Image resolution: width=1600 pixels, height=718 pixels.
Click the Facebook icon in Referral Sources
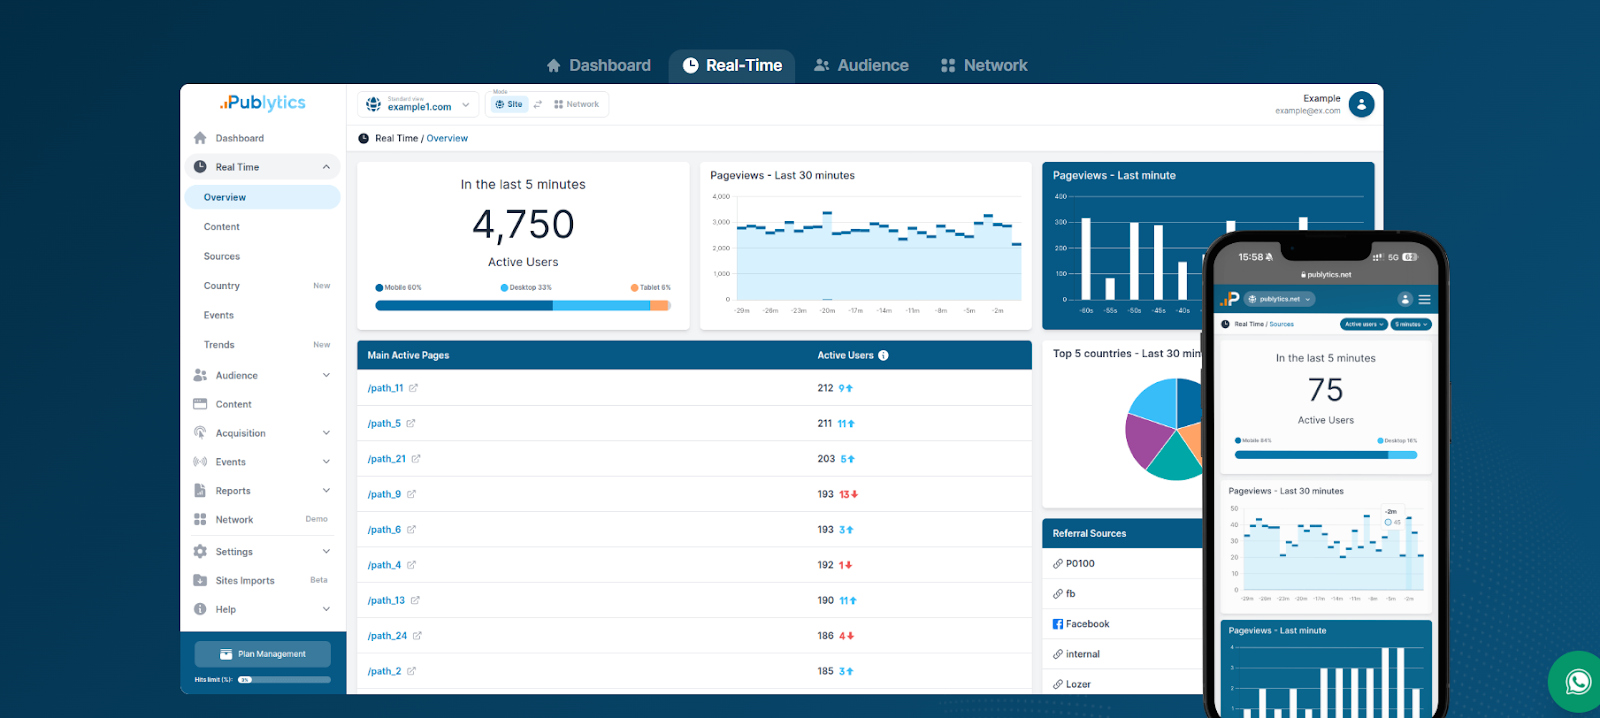(x=1058, y=624)
